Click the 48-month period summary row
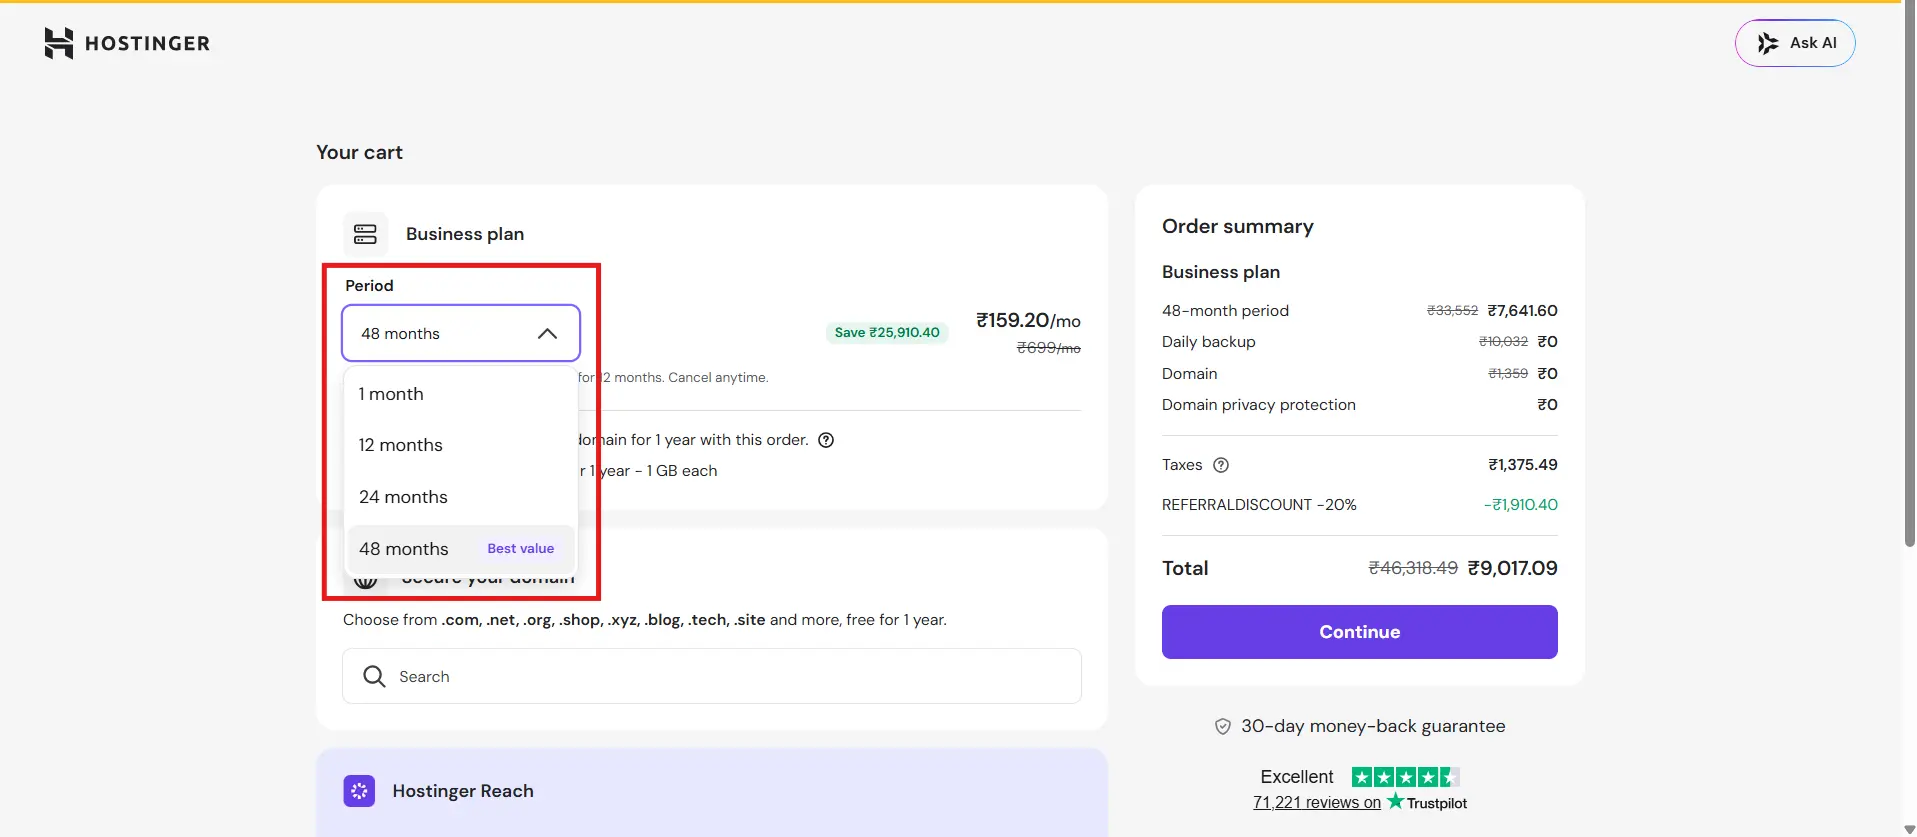The width and height of the screenshot is (1917, 837). [1359, 311]
